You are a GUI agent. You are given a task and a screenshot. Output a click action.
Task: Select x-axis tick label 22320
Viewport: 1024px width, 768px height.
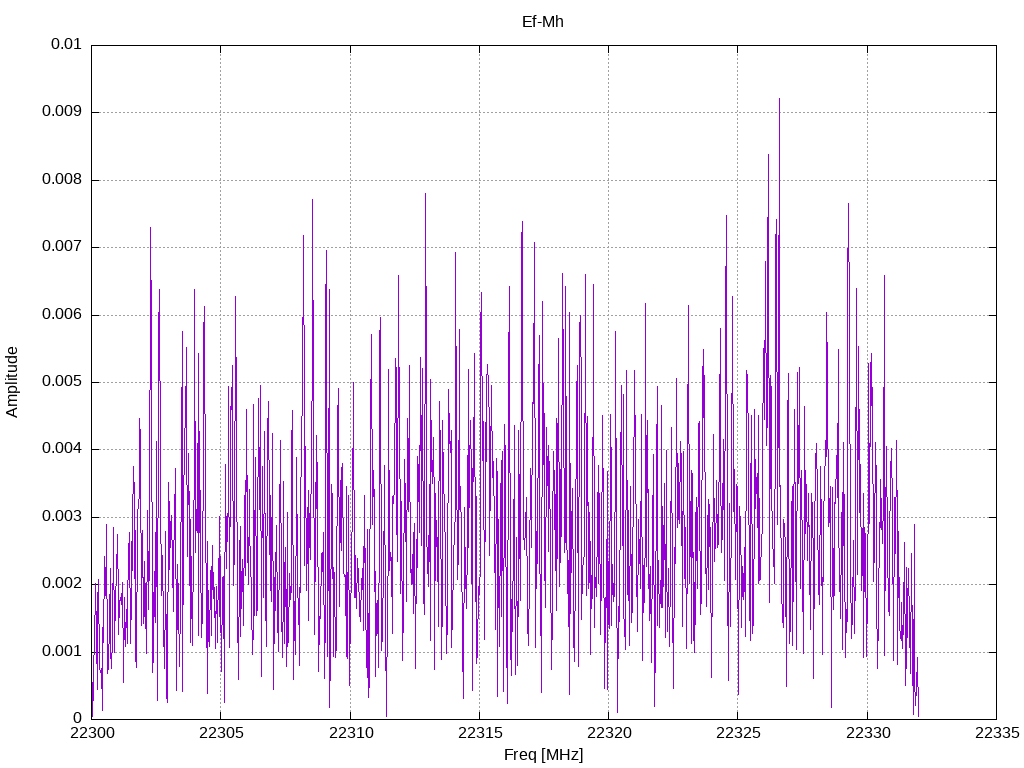[x=609, y=733]
